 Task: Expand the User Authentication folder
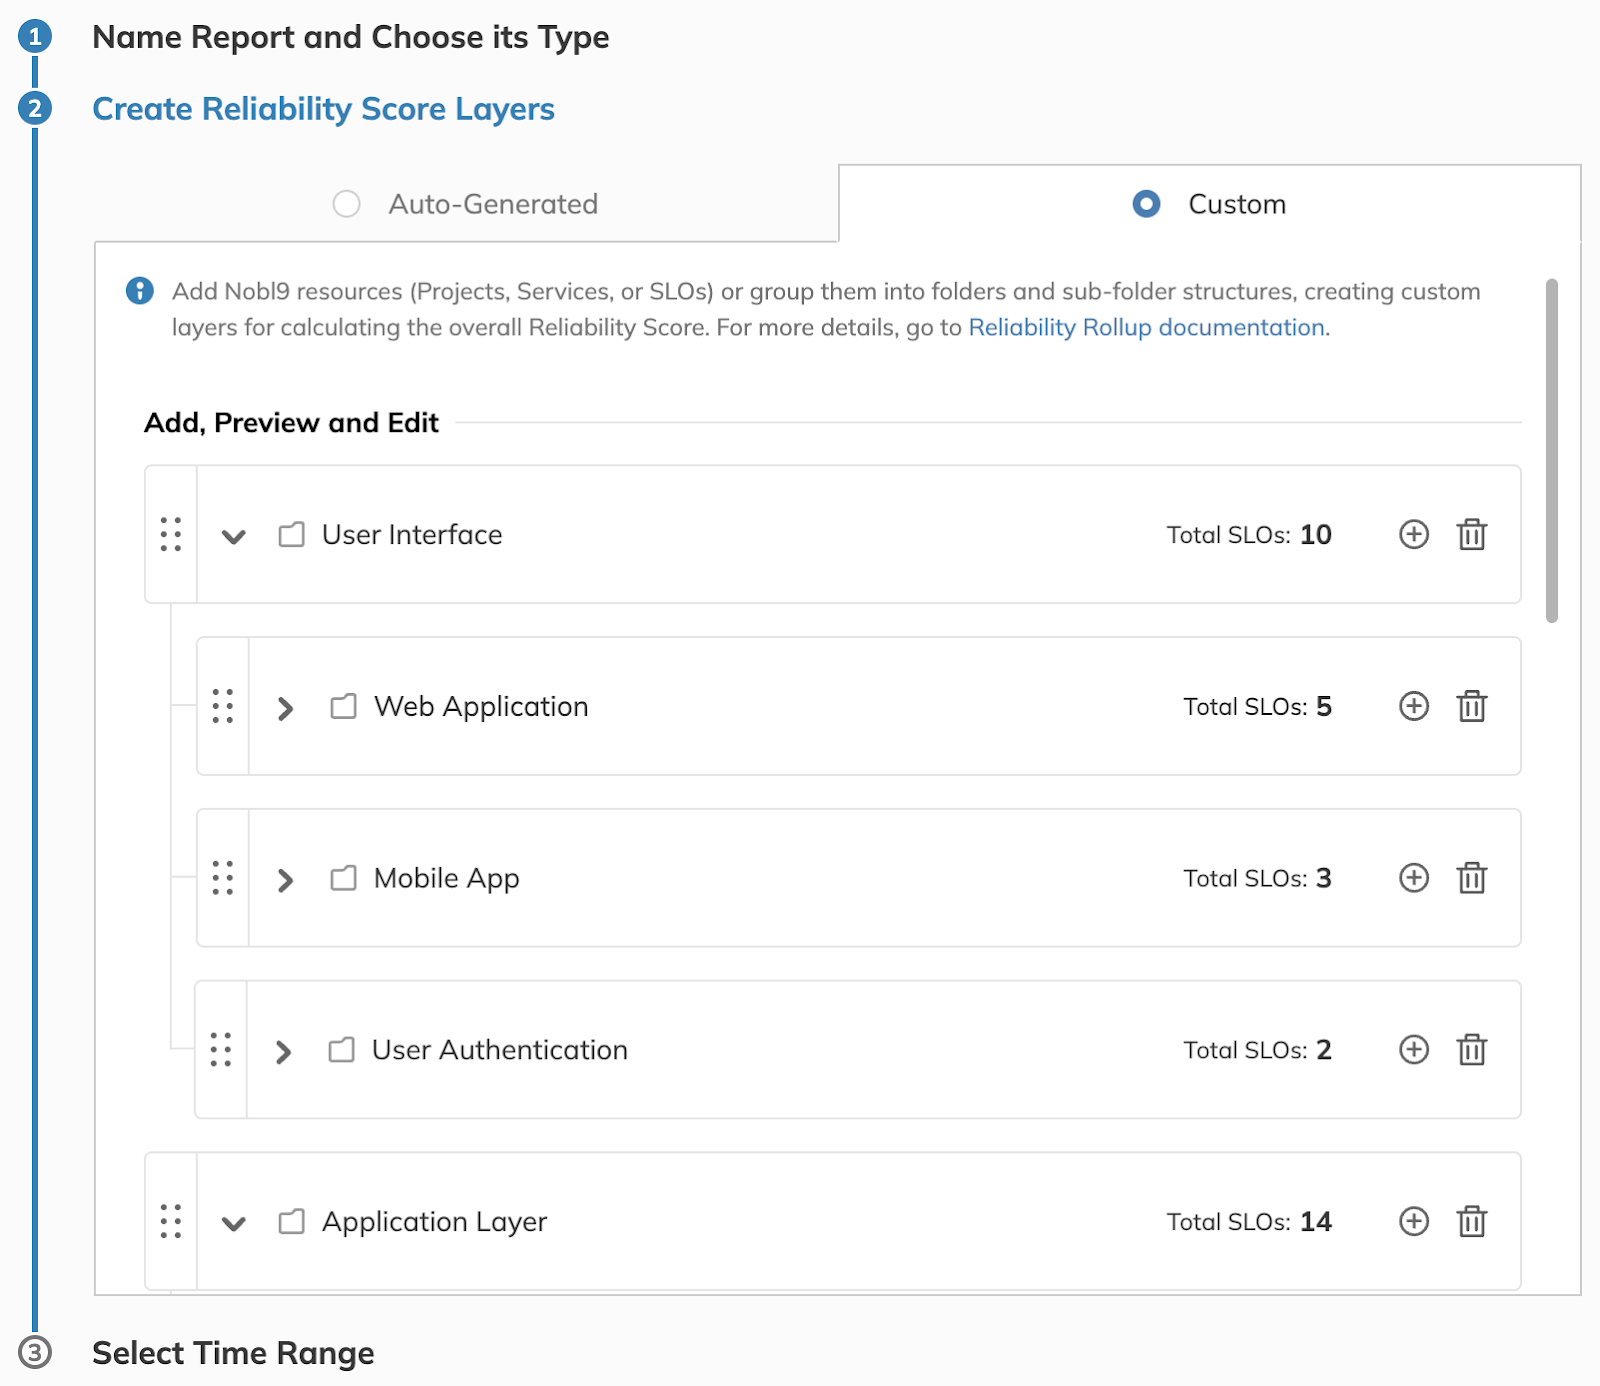[x=283, y=1051]
